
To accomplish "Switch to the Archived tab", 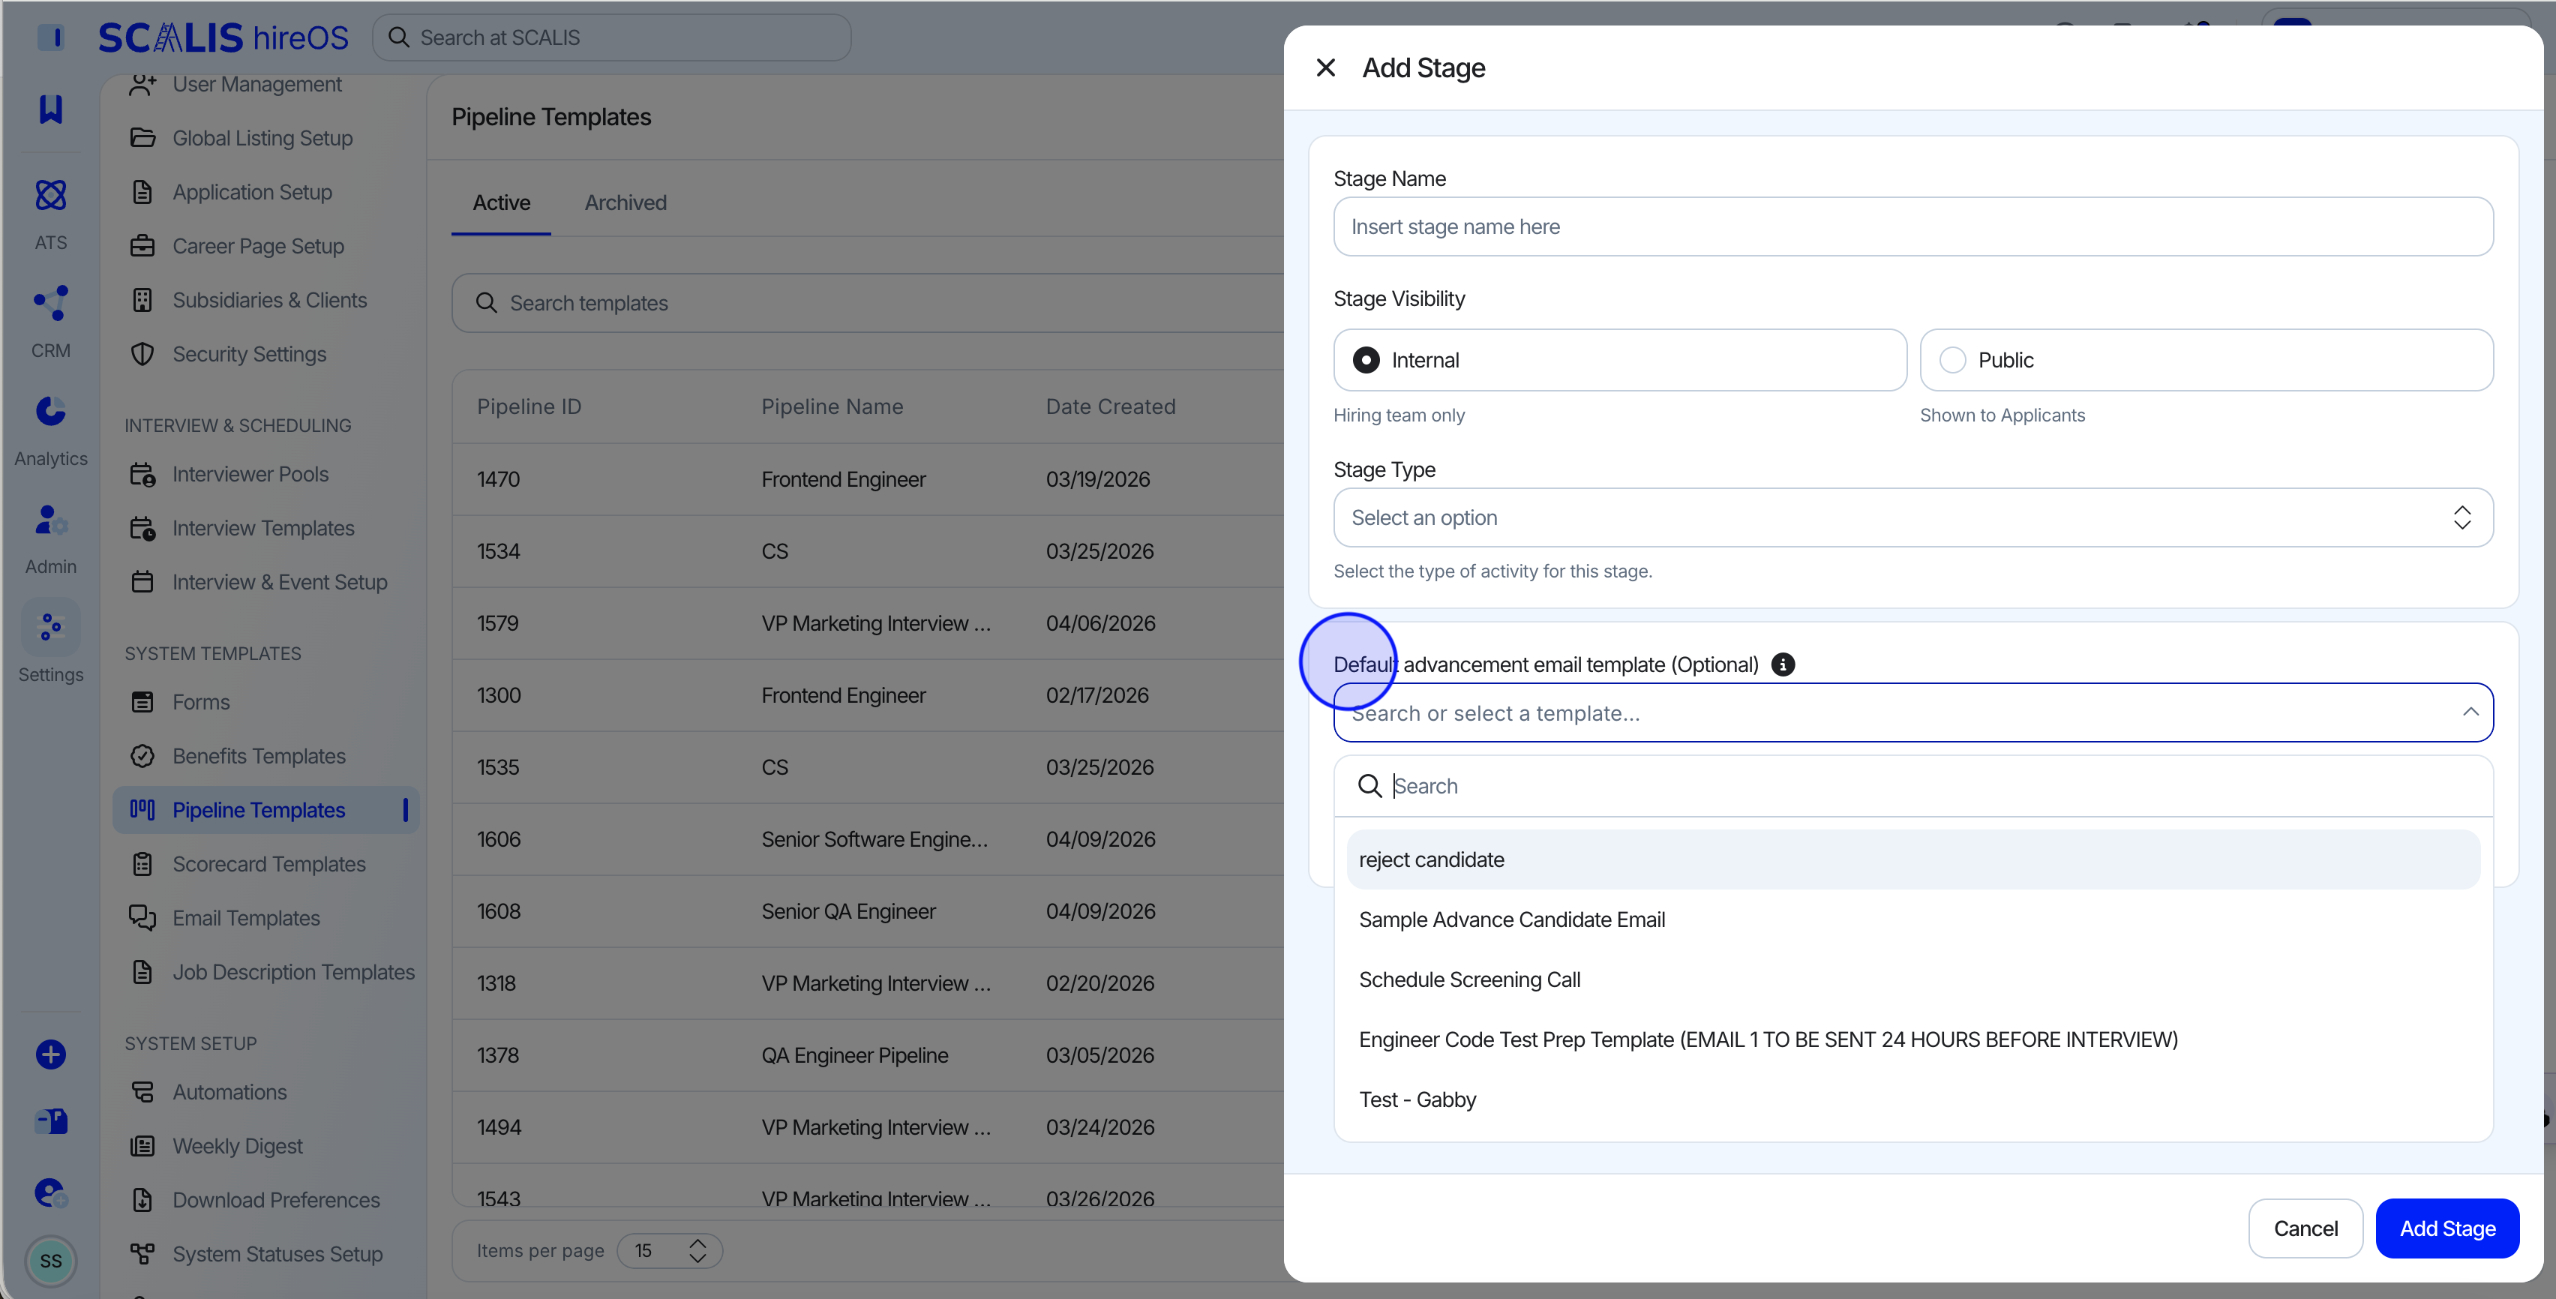I will point(625,202).
